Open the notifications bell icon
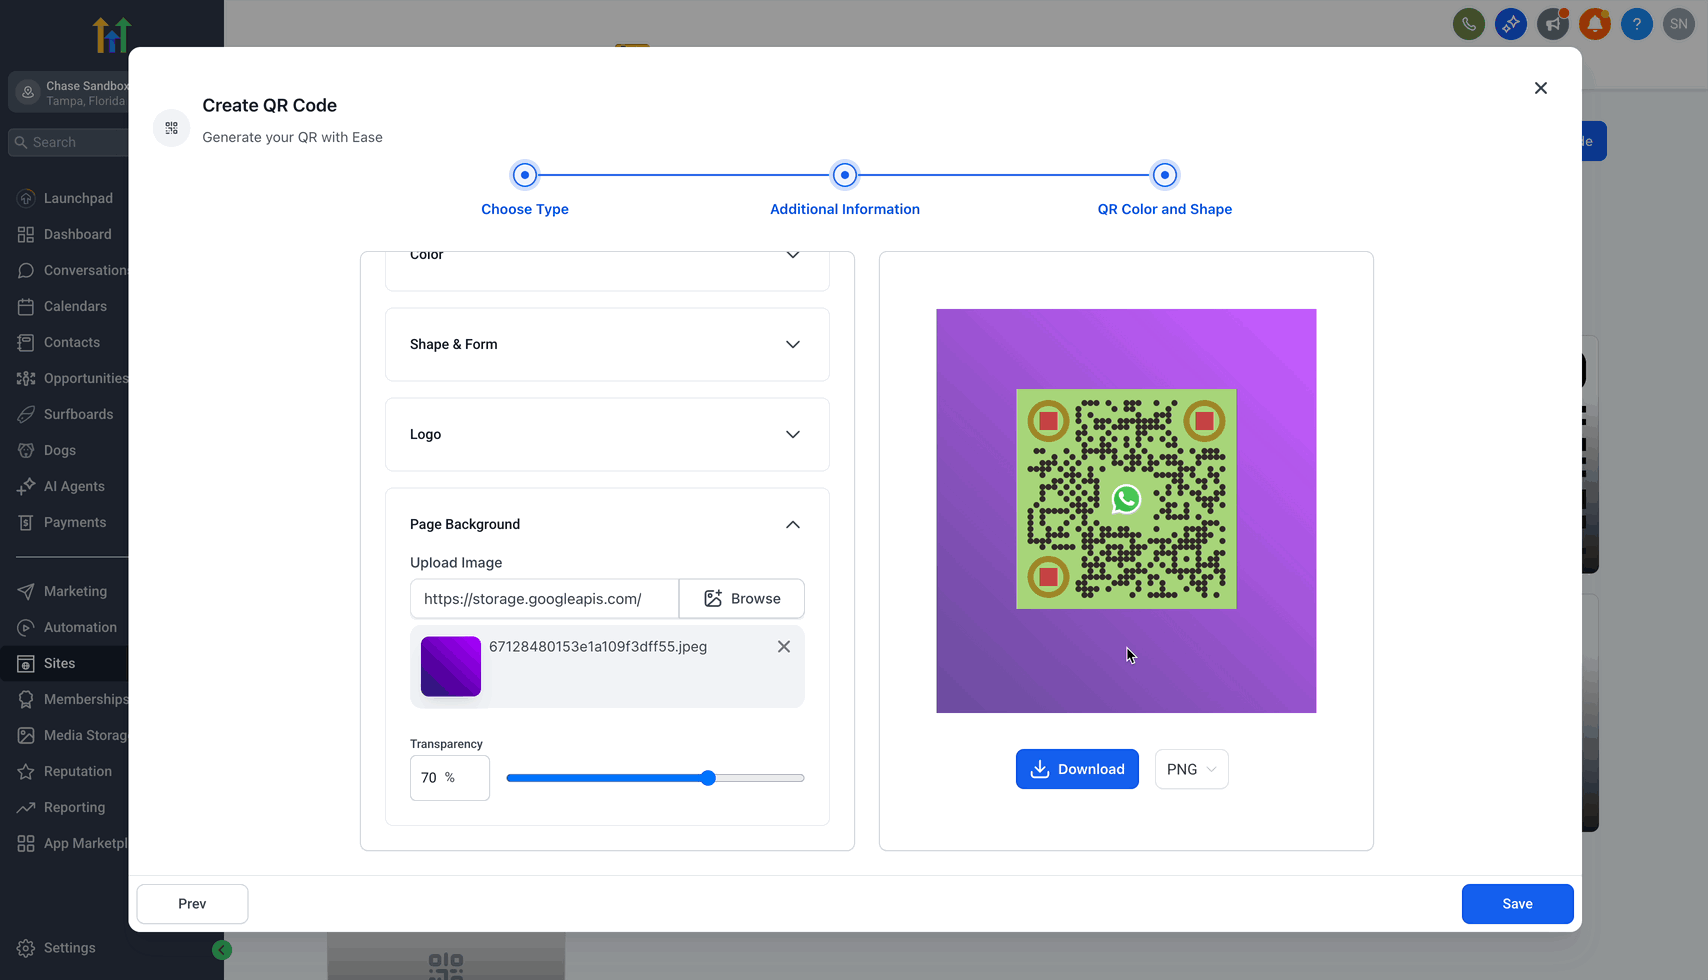The height and width of the screenshot is (980, 1708). [1594, 24]
